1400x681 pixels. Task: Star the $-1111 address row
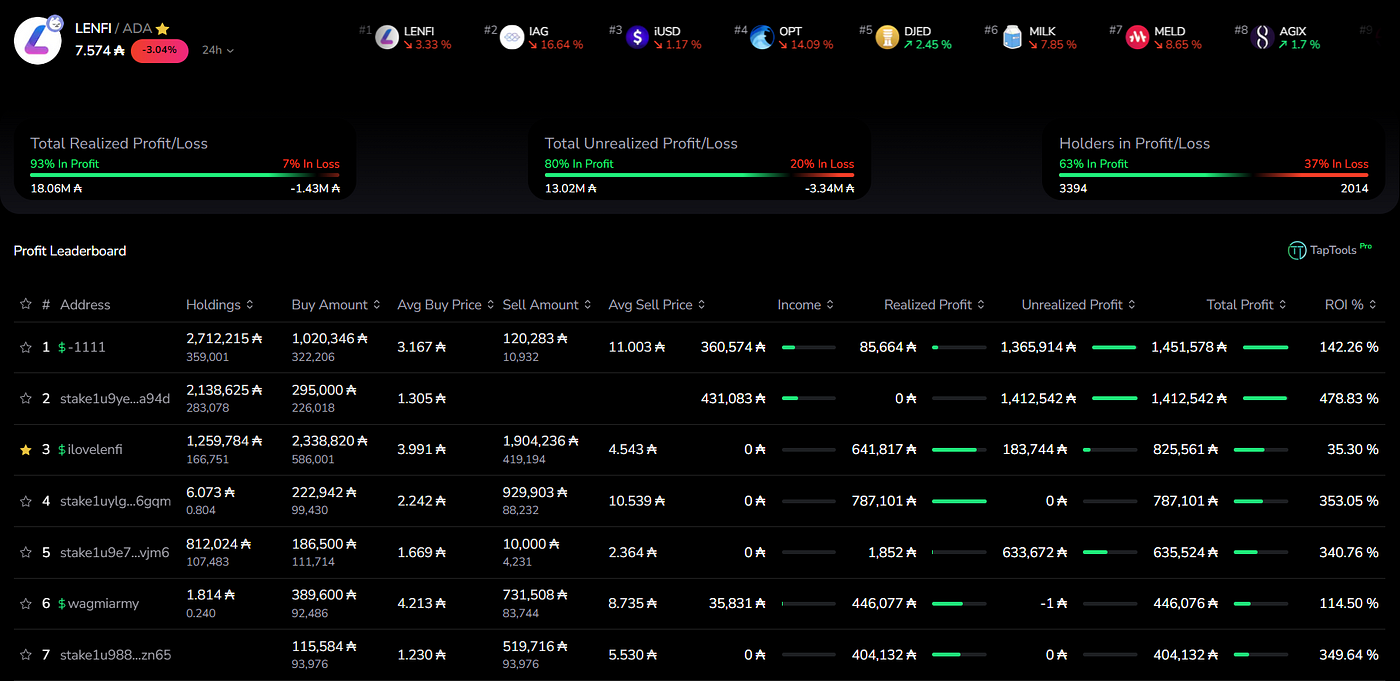[x=26, y=347]
